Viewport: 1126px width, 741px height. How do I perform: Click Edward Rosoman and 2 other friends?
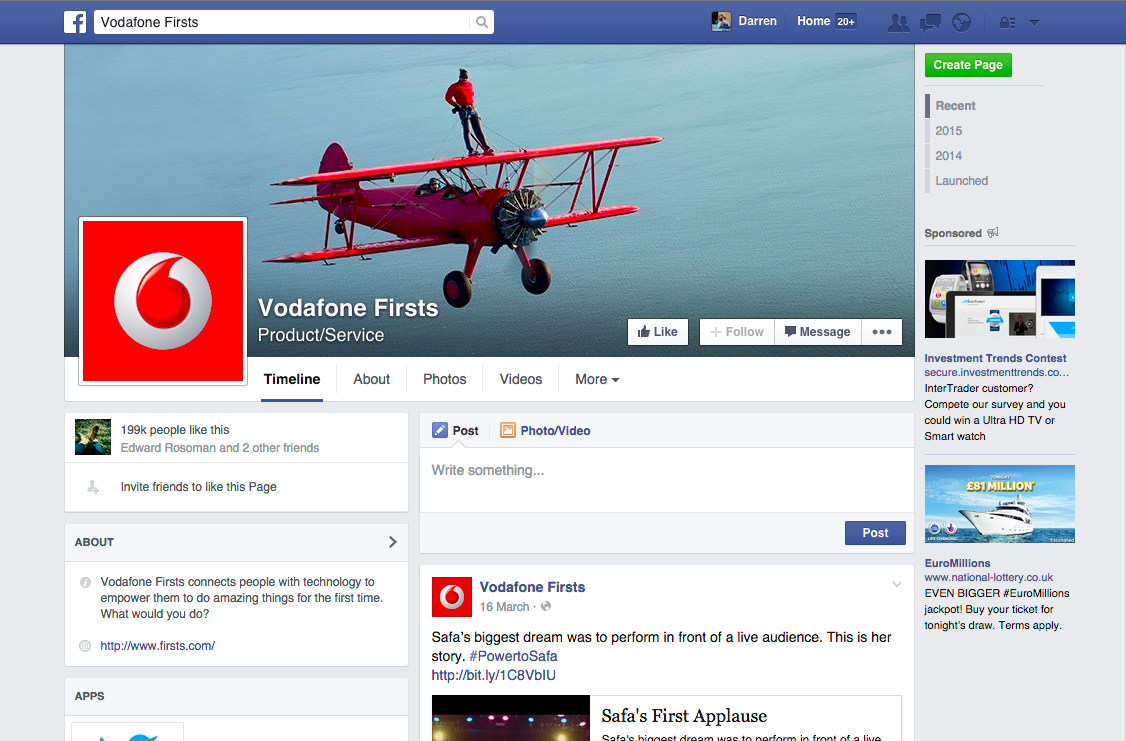click(220, 447)
